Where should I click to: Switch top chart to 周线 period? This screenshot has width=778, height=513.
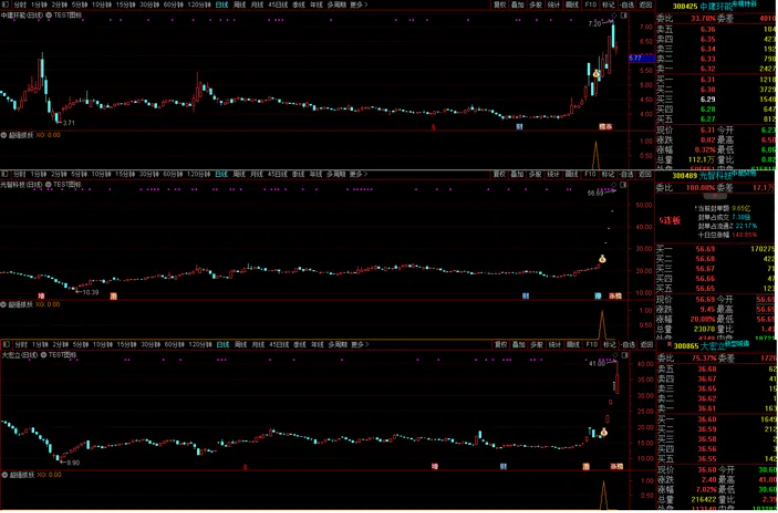[x=239, y=5]
